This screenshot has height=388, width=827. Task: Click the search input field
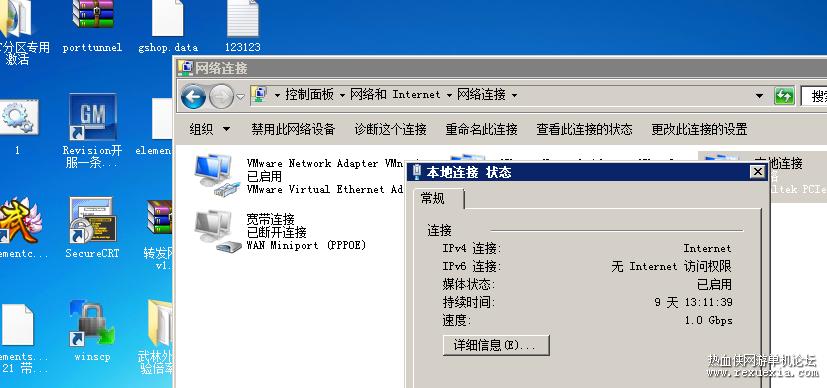pyautogui.click(x=814, y=96)
